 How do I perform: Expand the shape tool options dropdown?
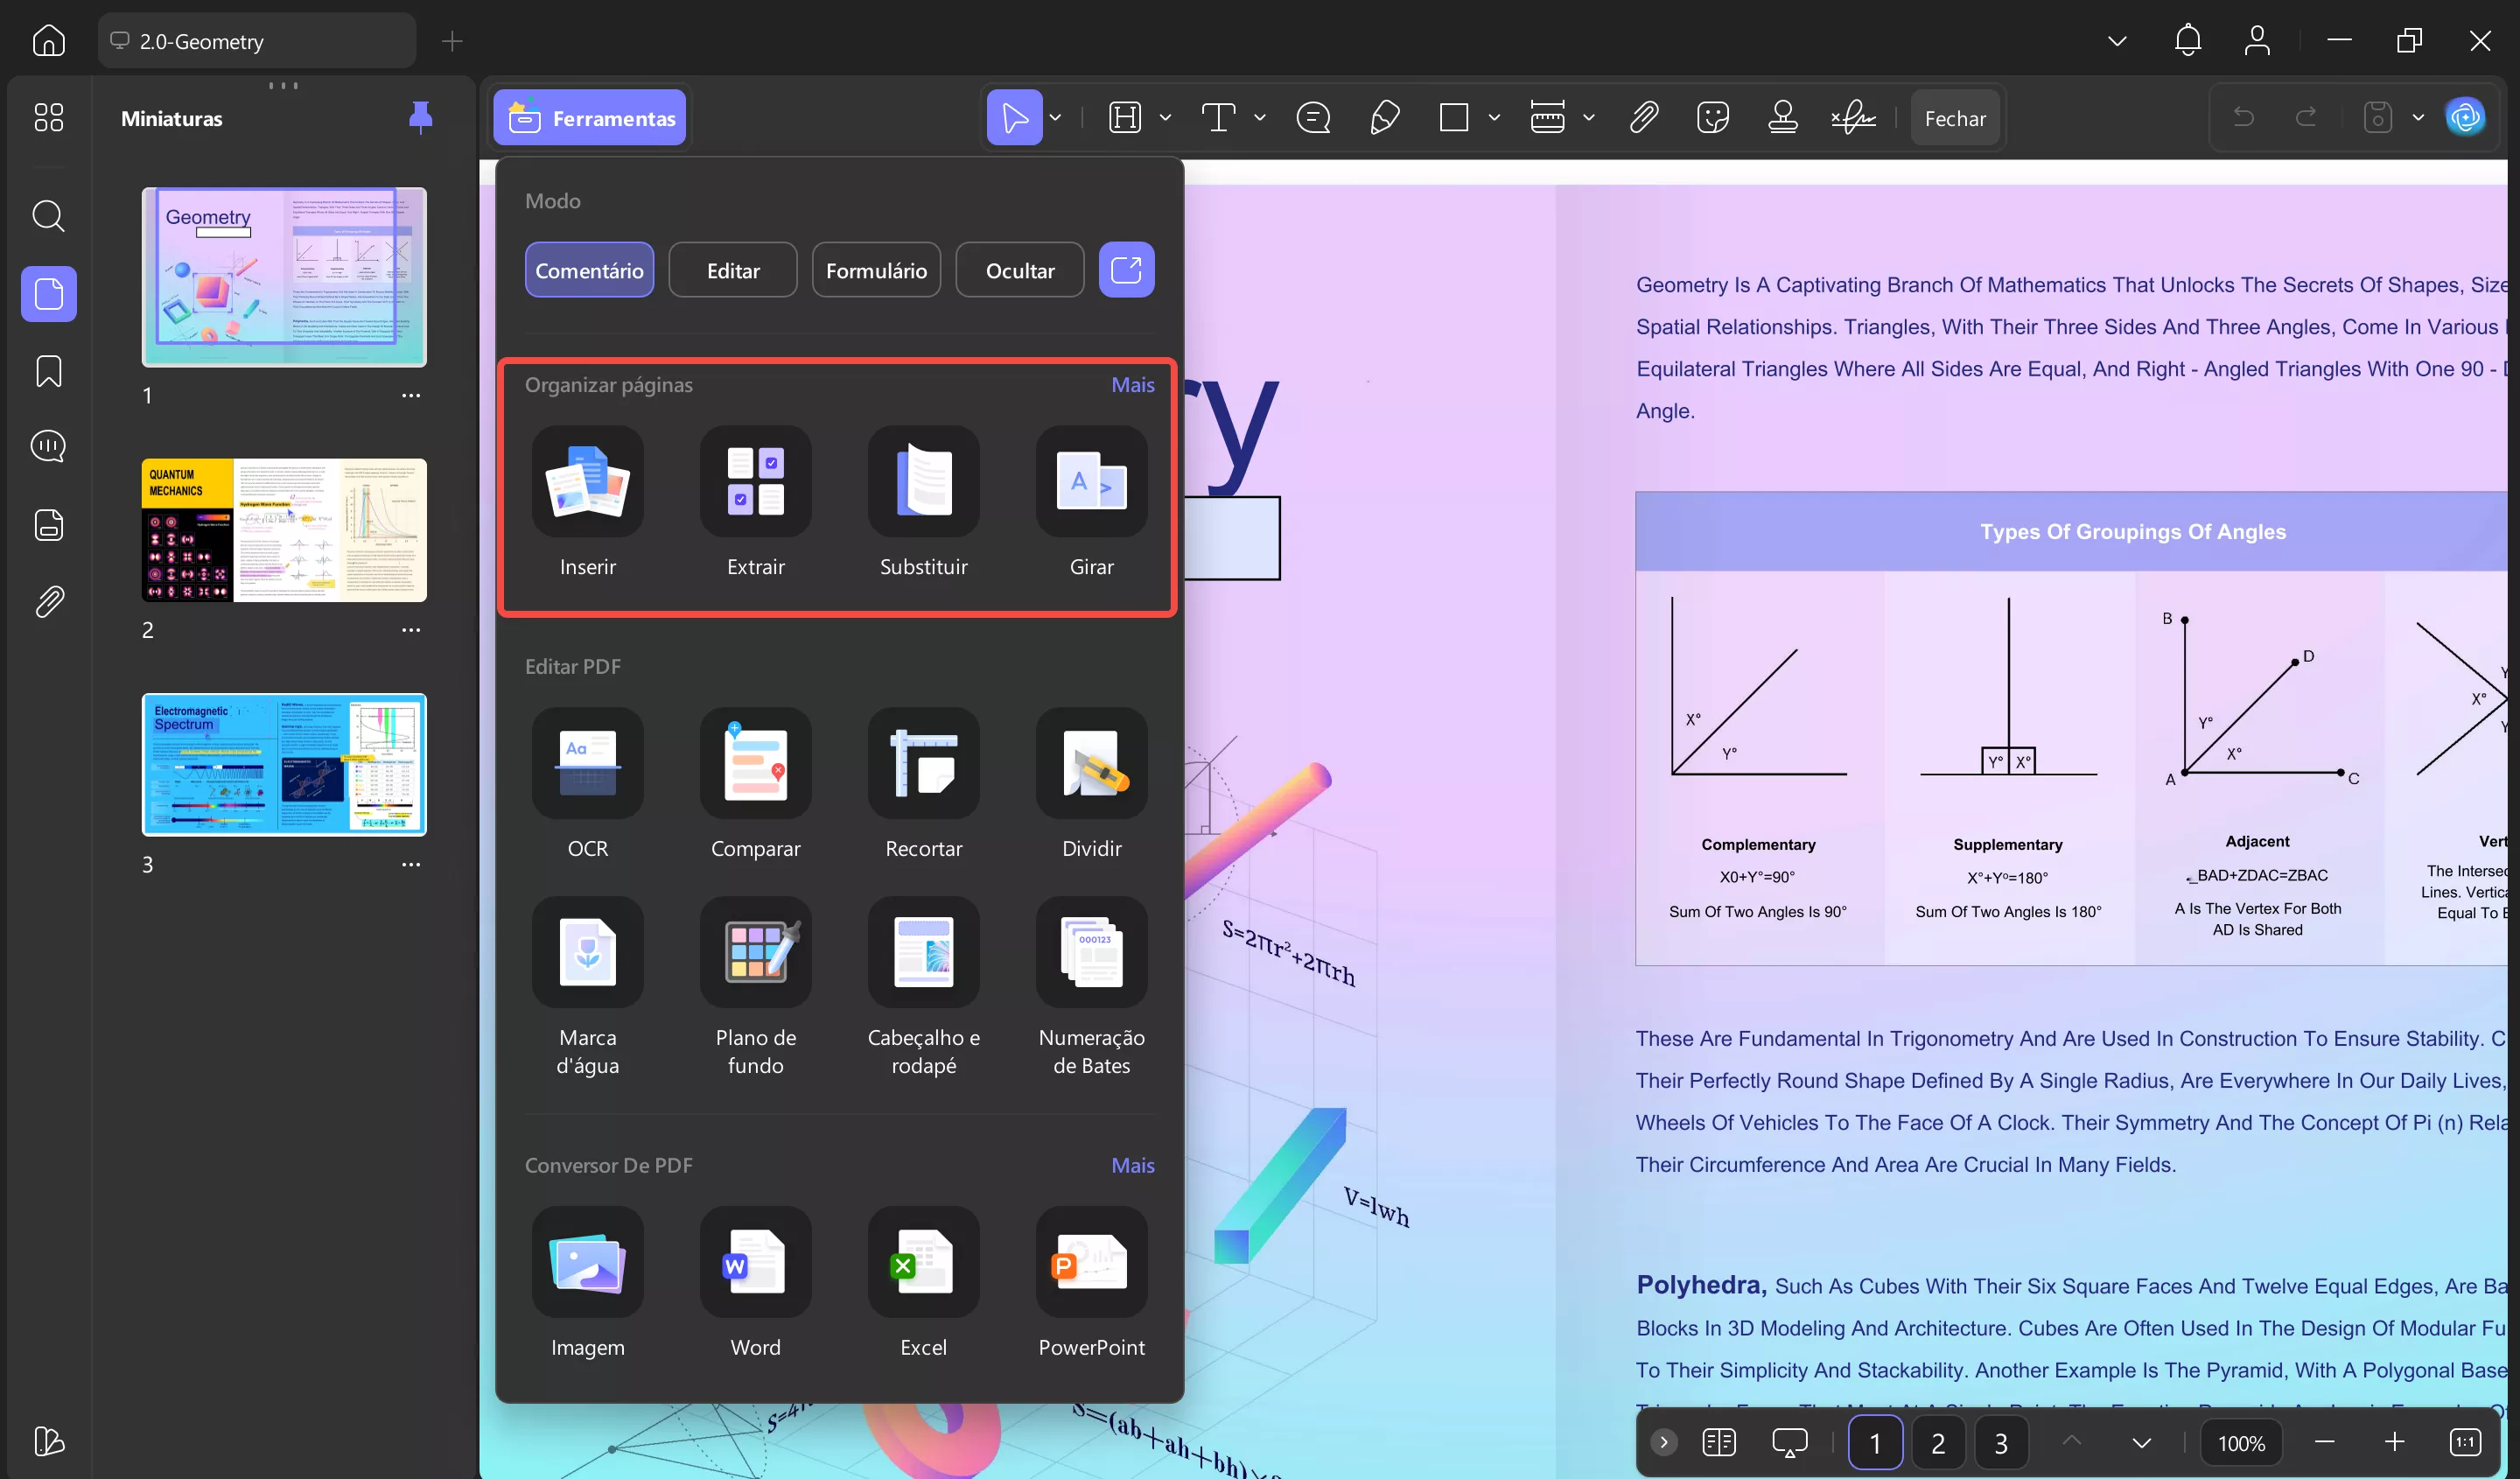pos(1494,117)
